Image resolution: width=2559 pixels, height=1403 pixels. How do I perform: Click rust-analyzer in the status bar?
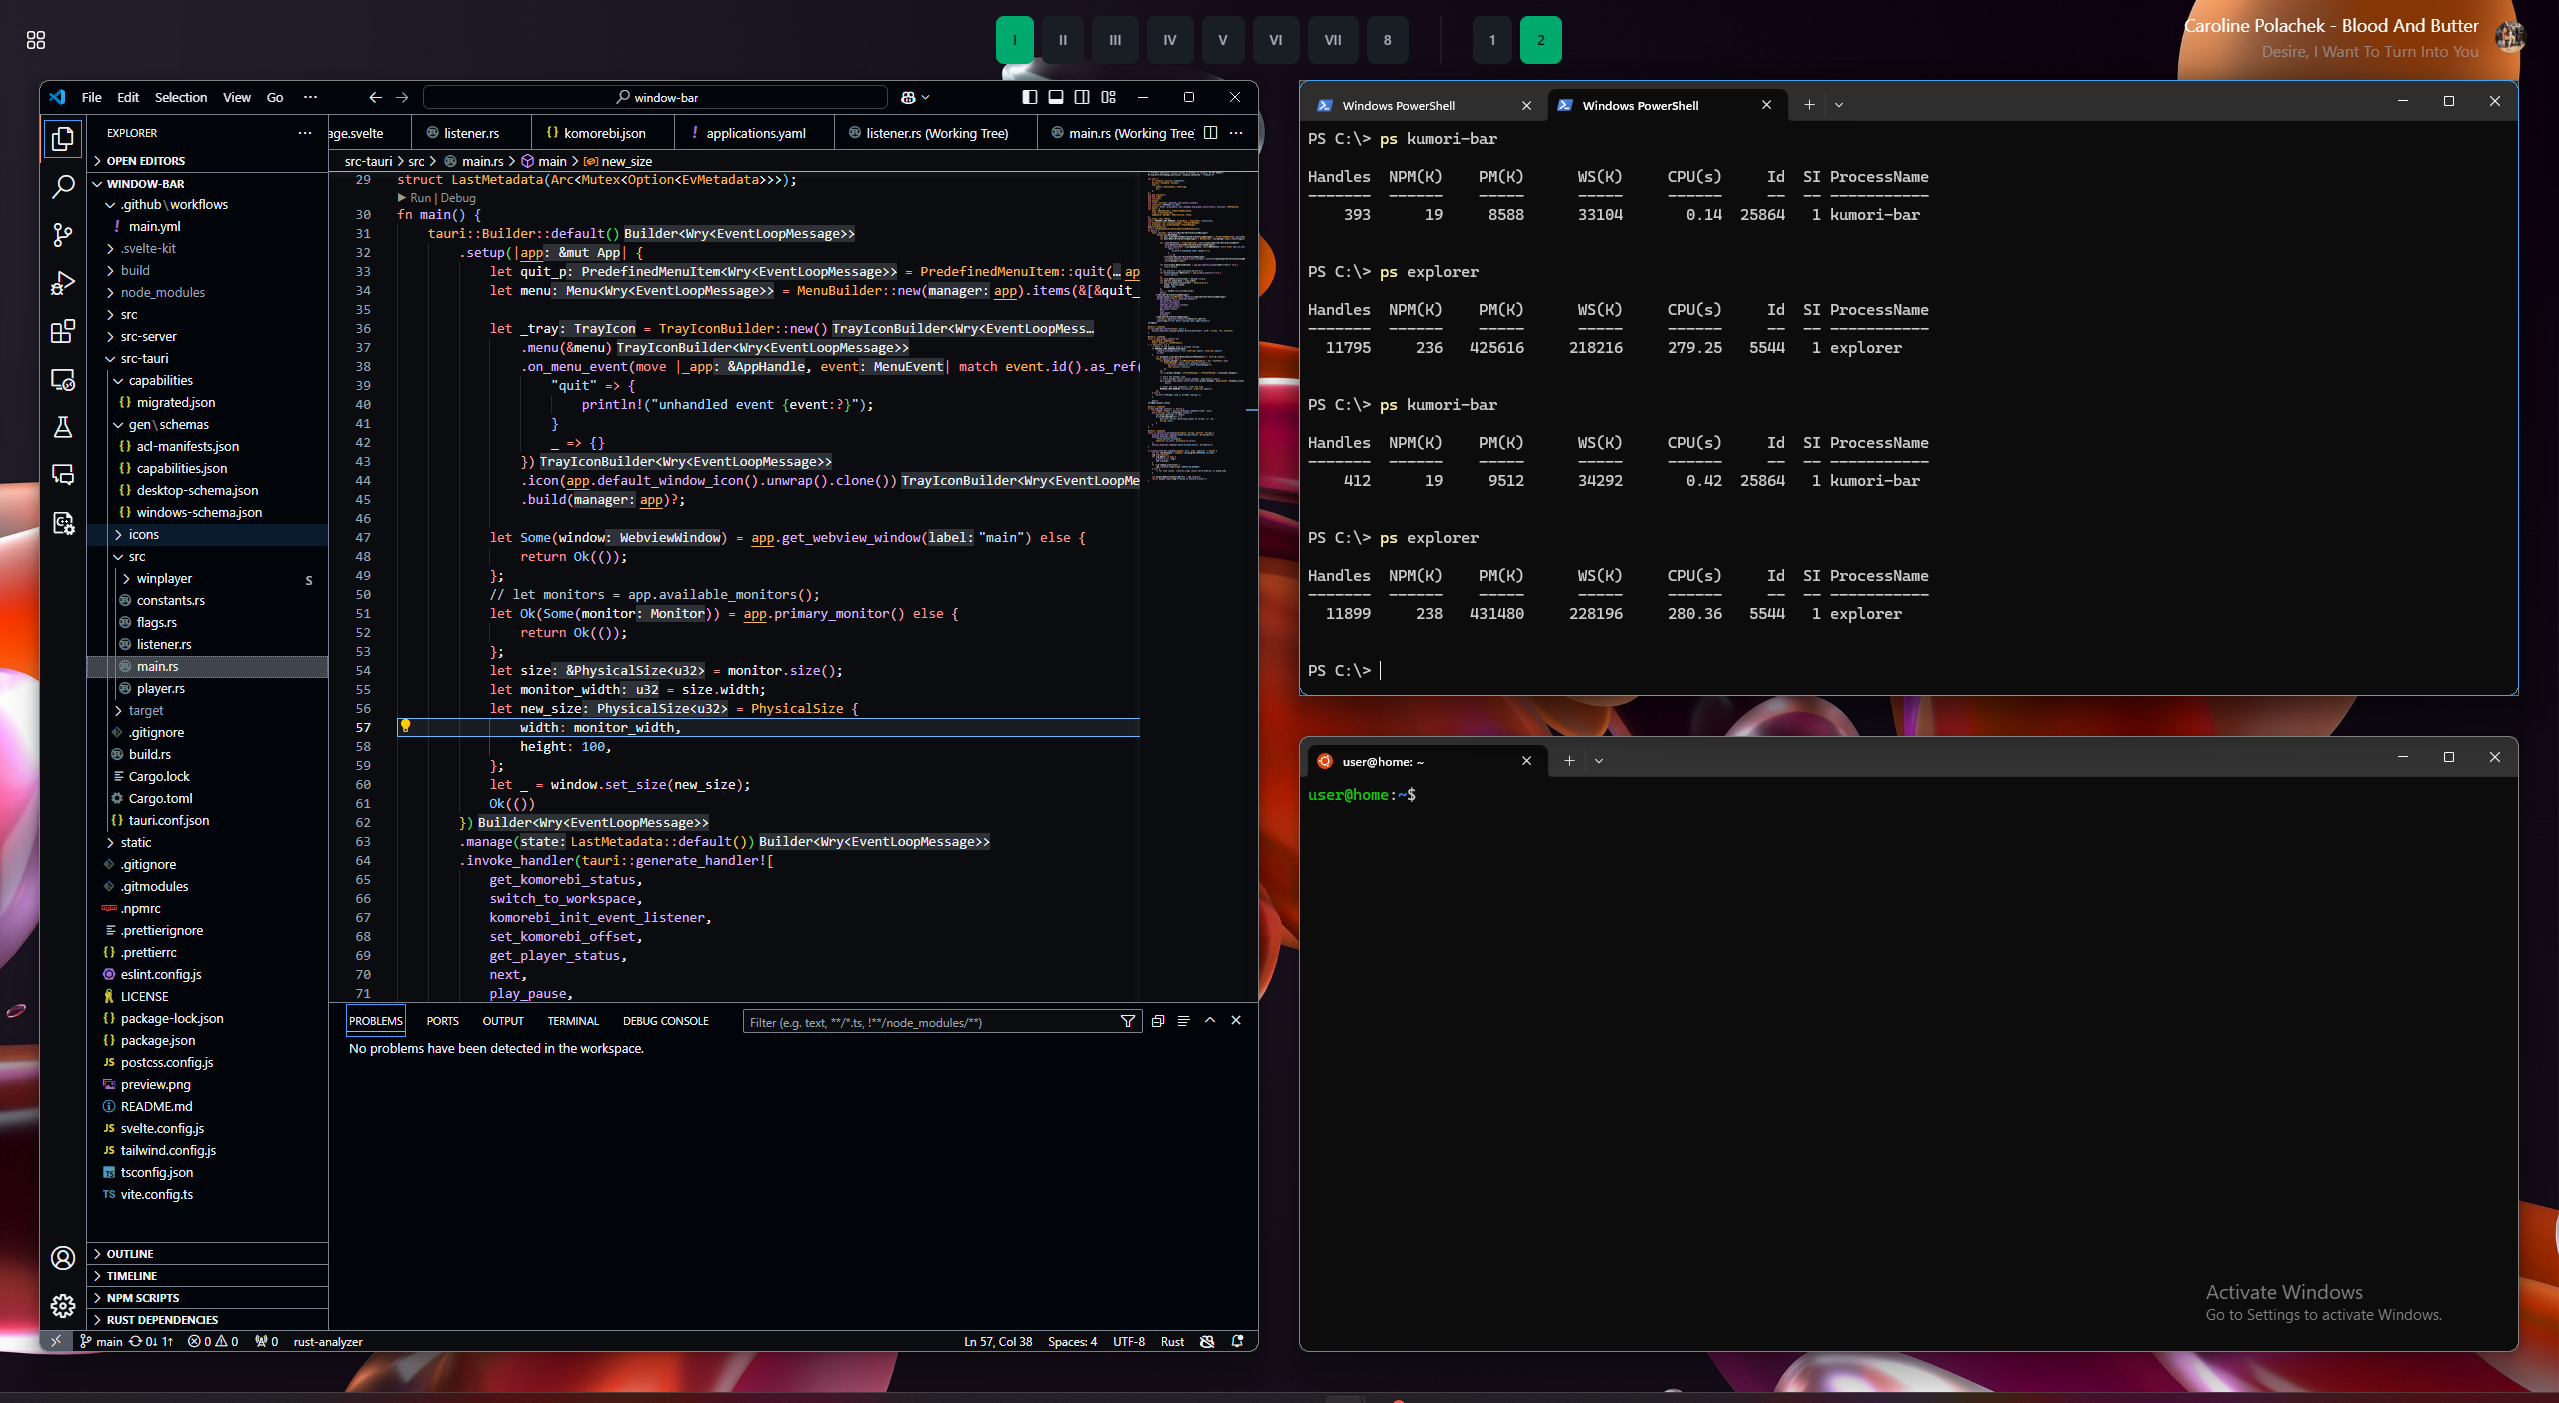[x=327, y=1341]
